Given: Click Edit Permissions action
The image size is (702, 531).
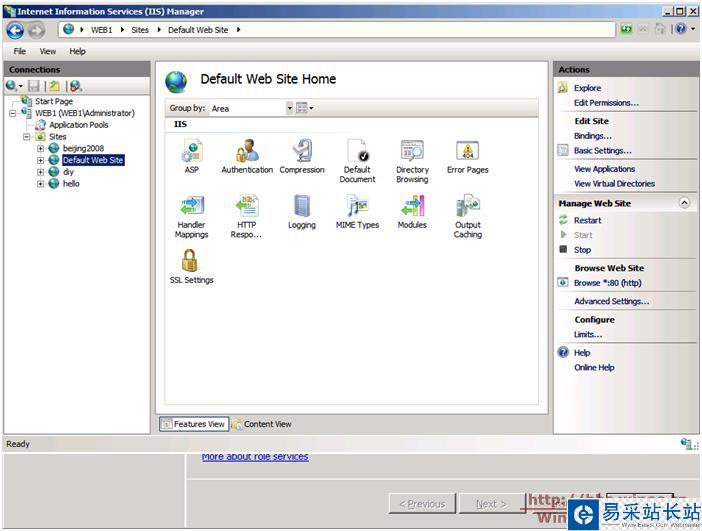Looking at the screenshot, I should pos(606,103).
